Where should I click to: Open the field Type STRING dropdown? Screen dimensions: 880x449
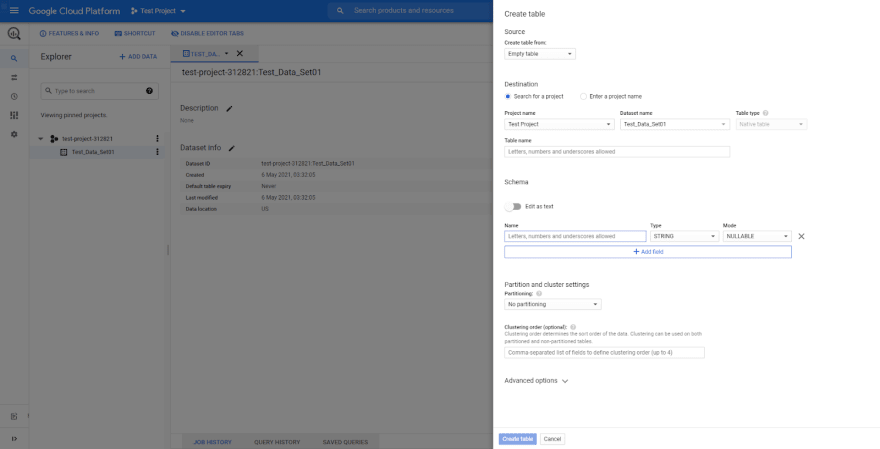[x=684, y=236]
